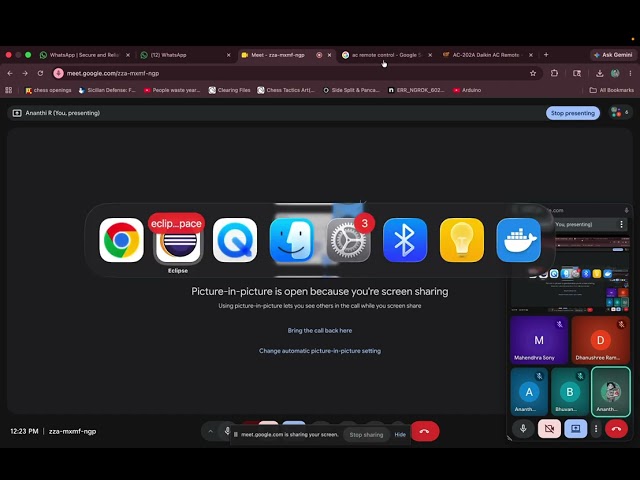Select Eclipse in the app switcher
The height and width of the screenshot is (480, 640).
tap(178, 242)
